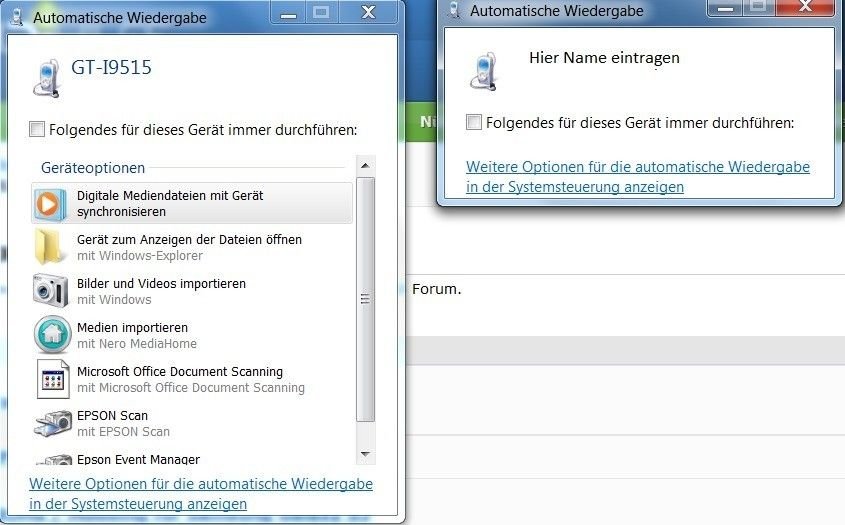Image resolution: width=845 pixels, height=525 pixels.
Task: Close the right 'Automatische Wiedergabe' window
Action: pos(806,6)
